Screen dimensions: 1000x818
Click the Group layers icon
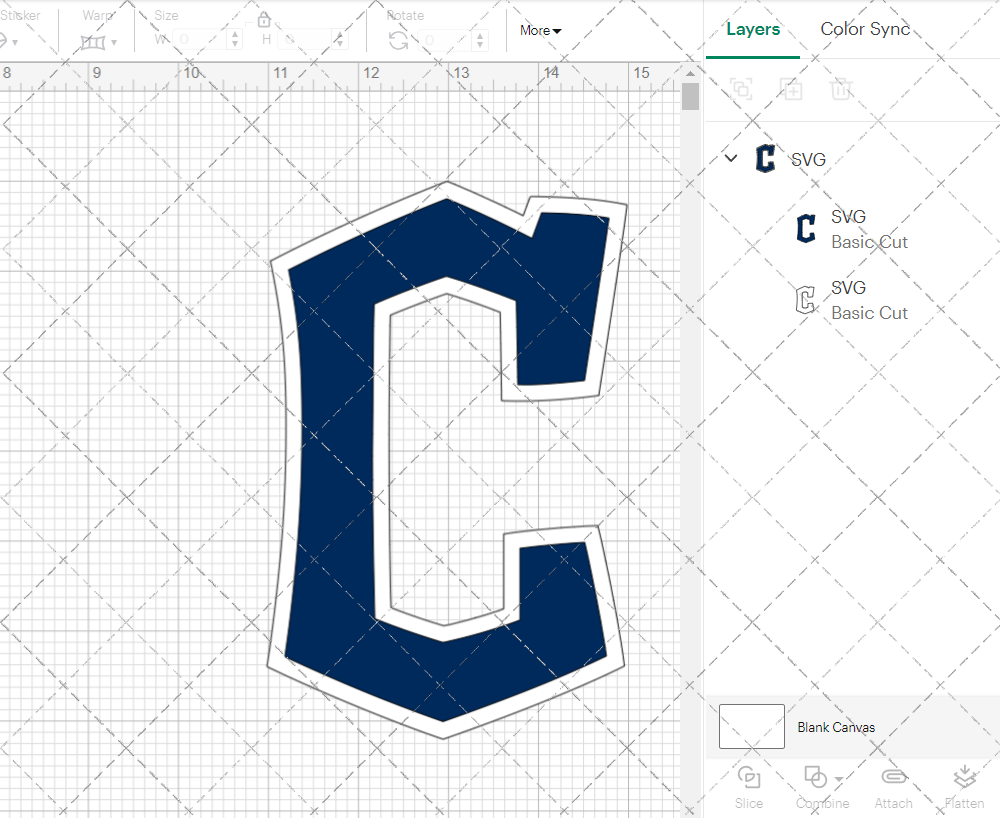[741, 90]
